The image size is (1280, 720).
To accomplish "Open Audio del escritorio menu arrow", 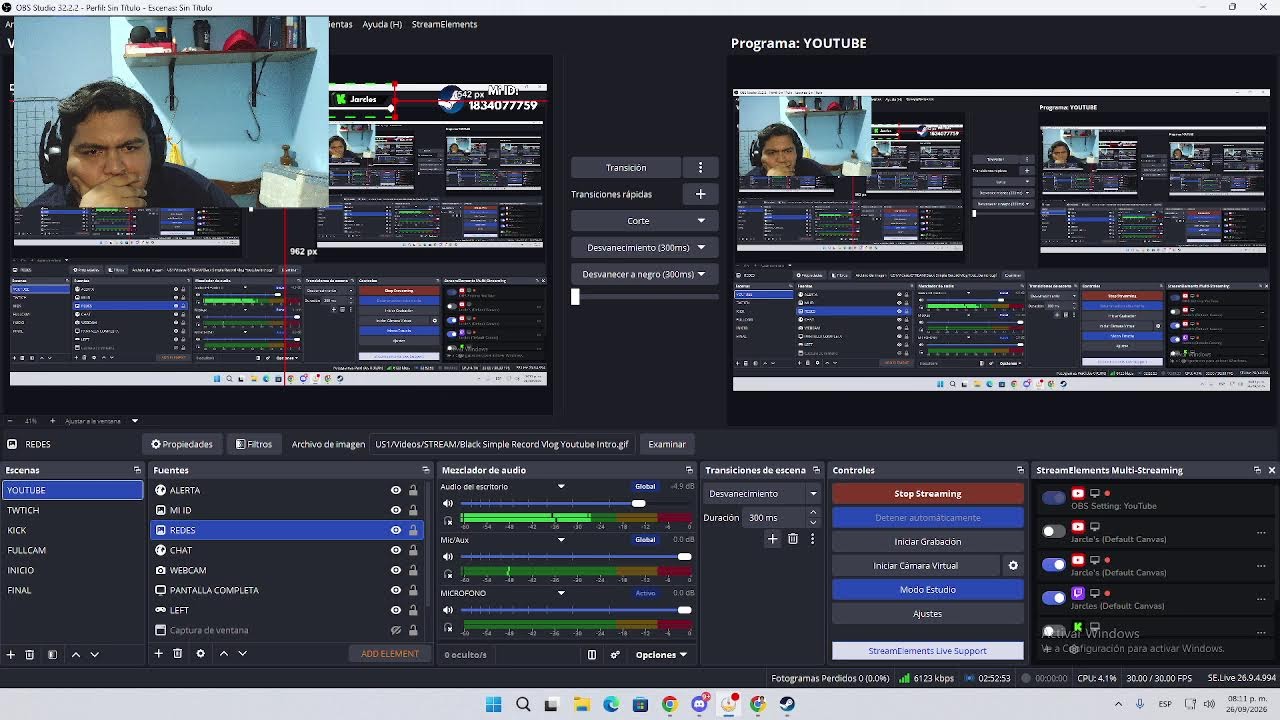I will click(x=561, y=487).
